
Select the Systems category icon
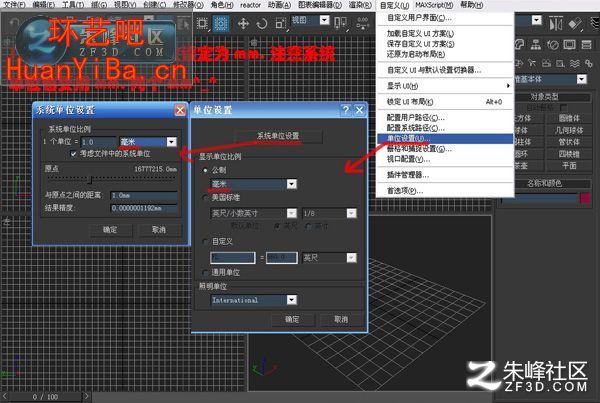pos(589,63)
